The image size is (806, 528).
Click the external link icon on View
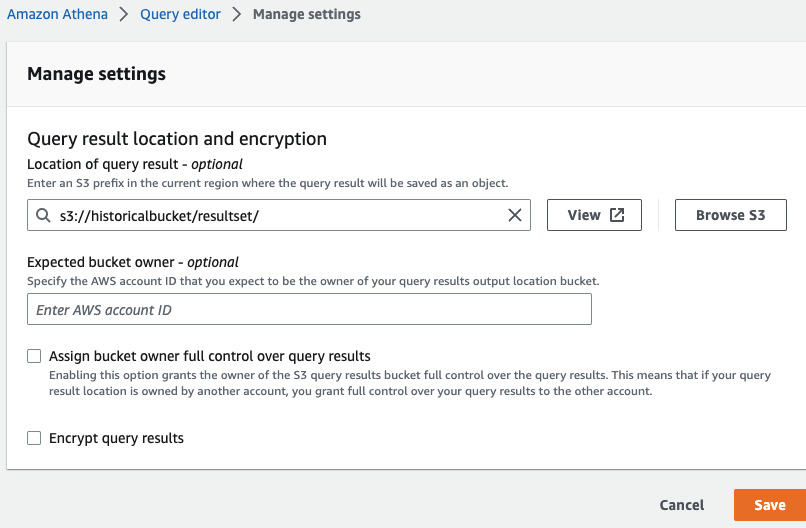(617, 215)
